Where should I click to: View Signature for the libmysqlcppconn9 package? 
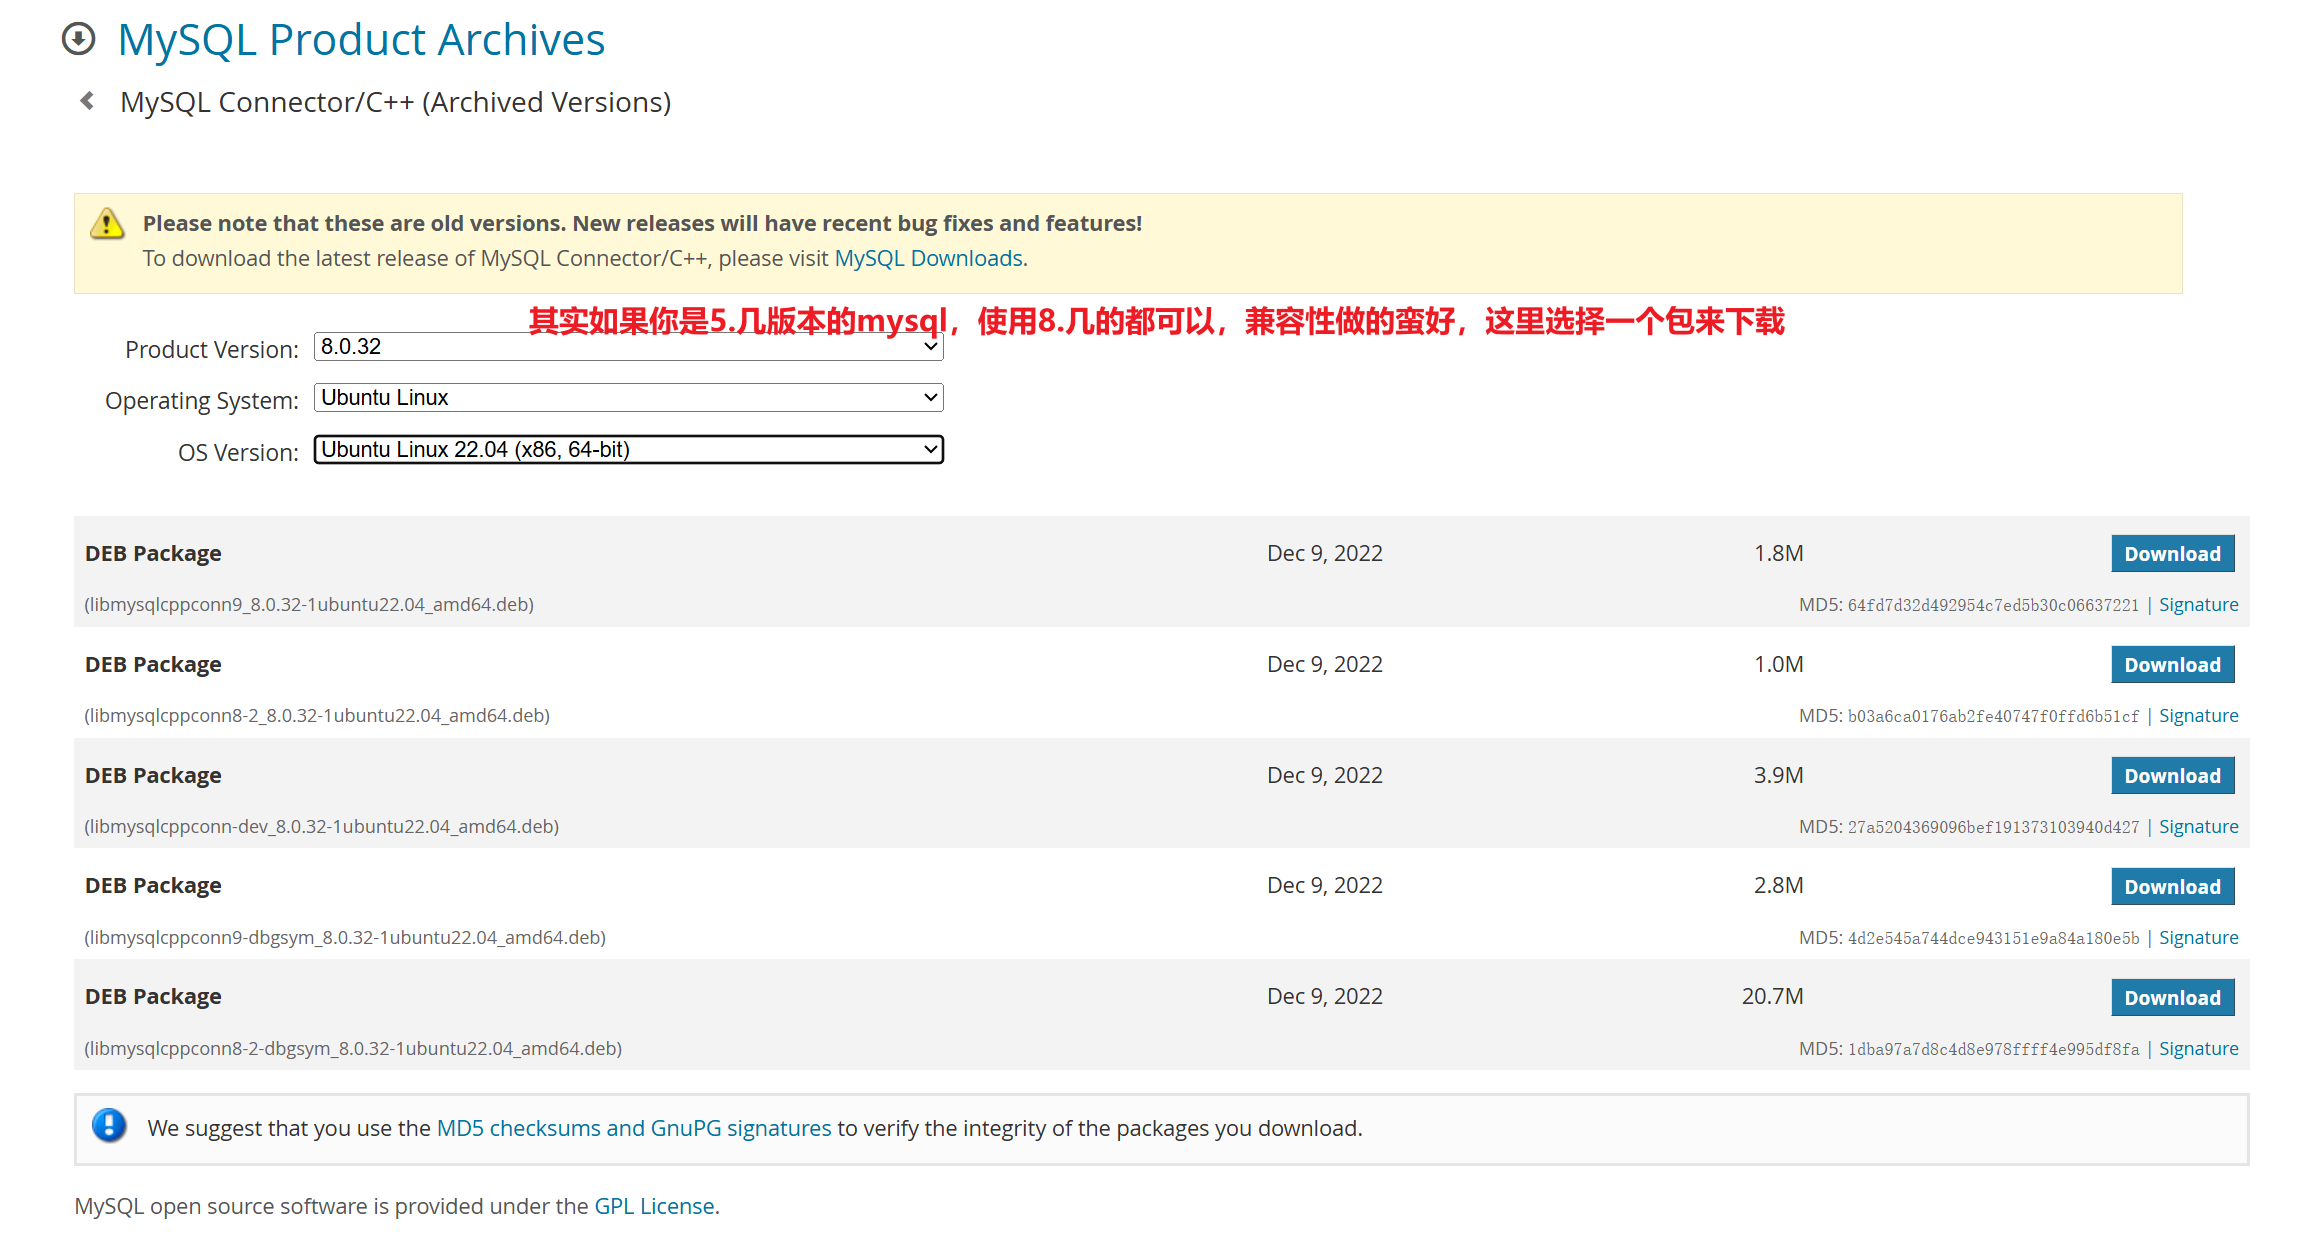(x=2197, y=605)
